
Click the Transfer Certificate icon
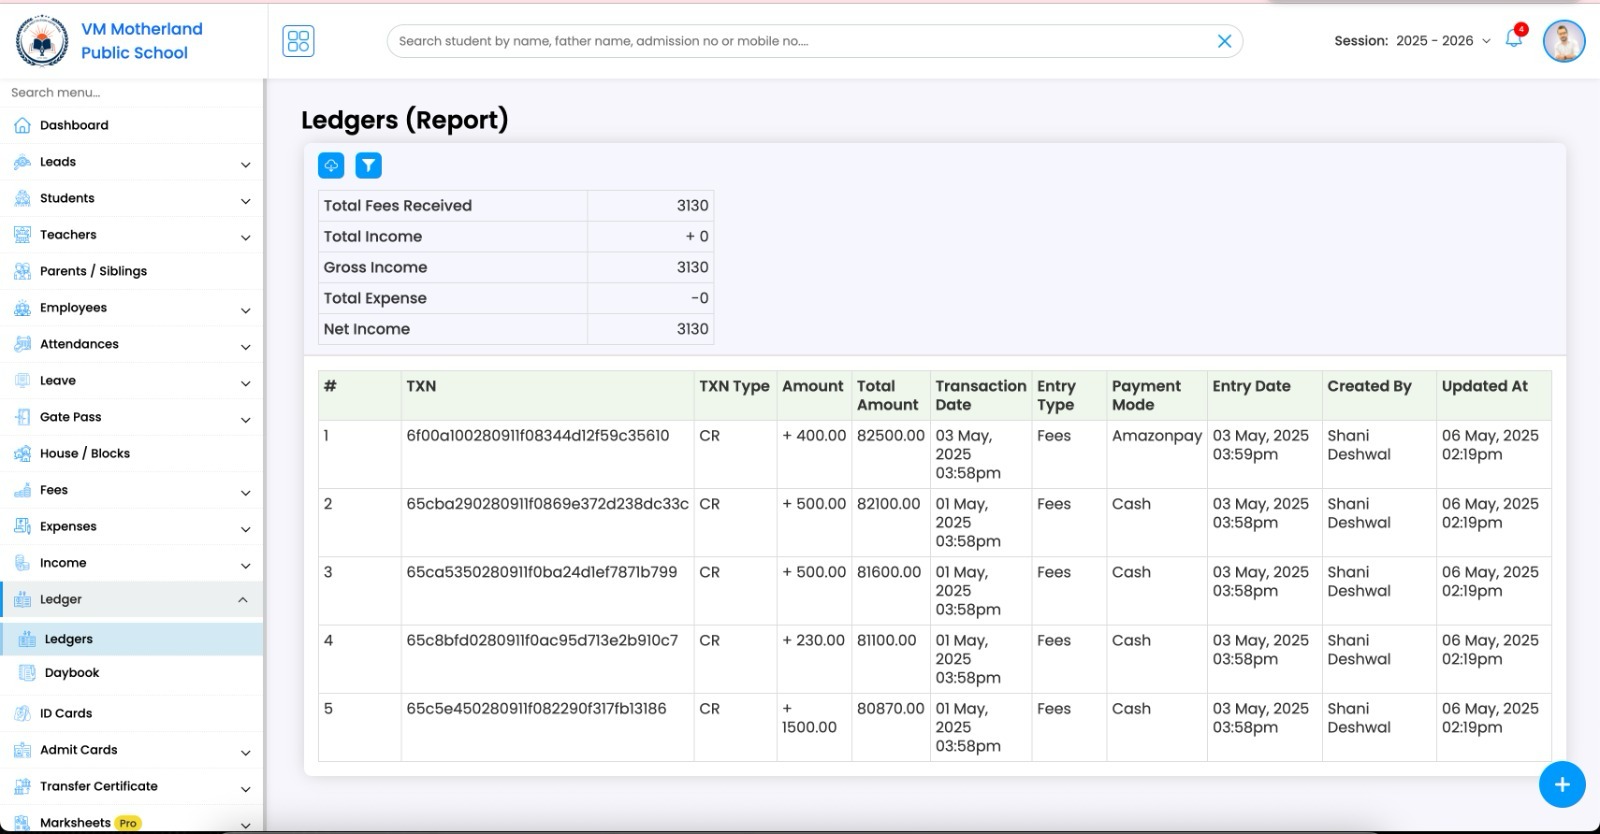click(22, 786)
